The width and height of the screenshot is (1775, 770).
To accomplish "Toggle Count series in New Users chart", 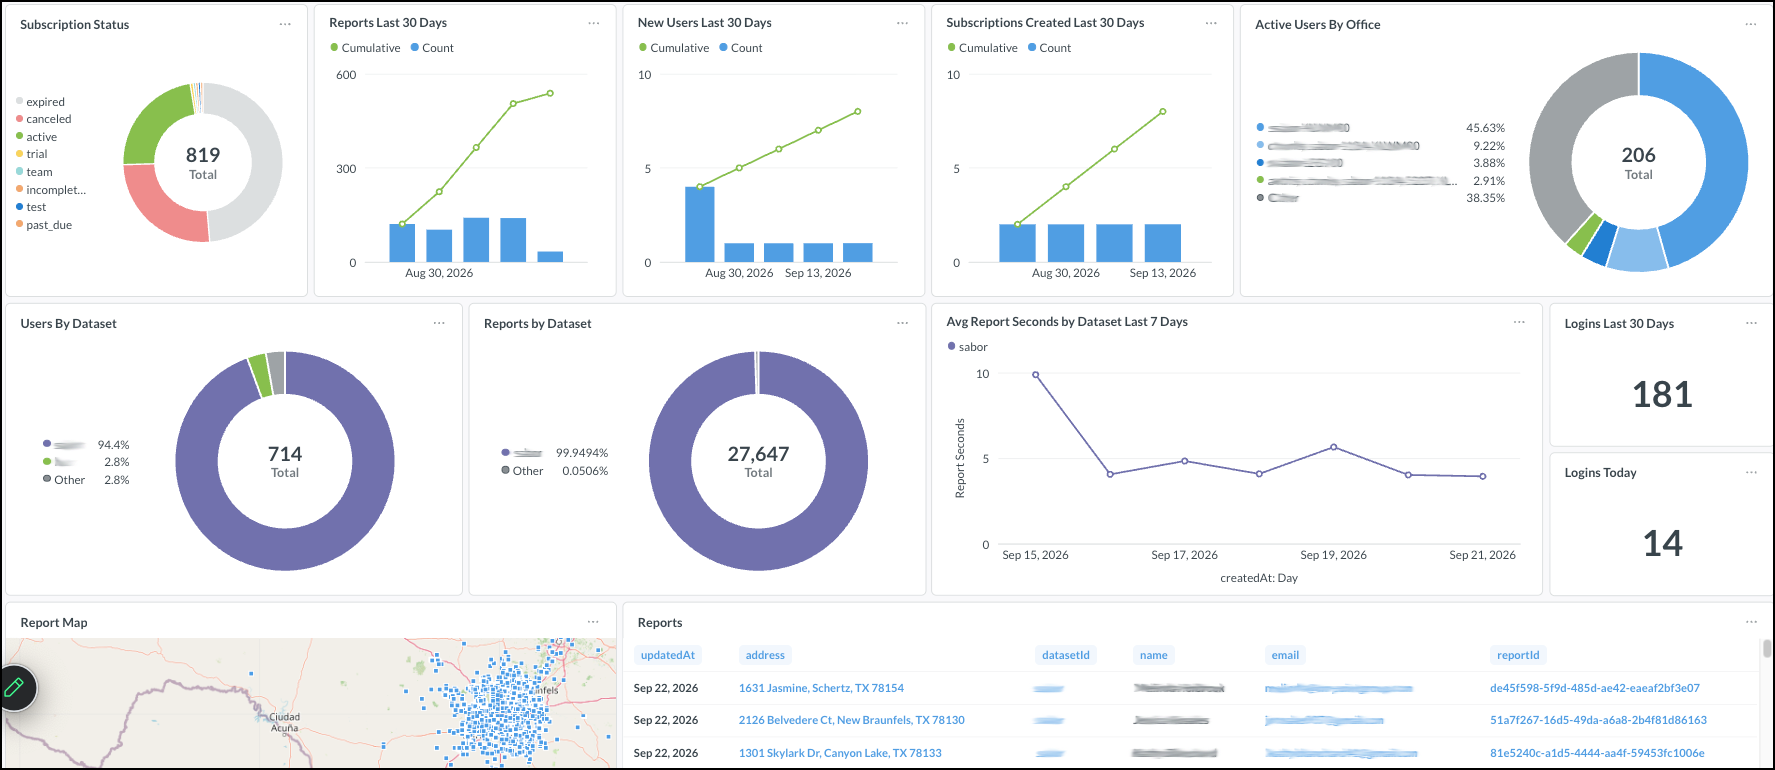I will pyautogui.click(x=741, y=48).
